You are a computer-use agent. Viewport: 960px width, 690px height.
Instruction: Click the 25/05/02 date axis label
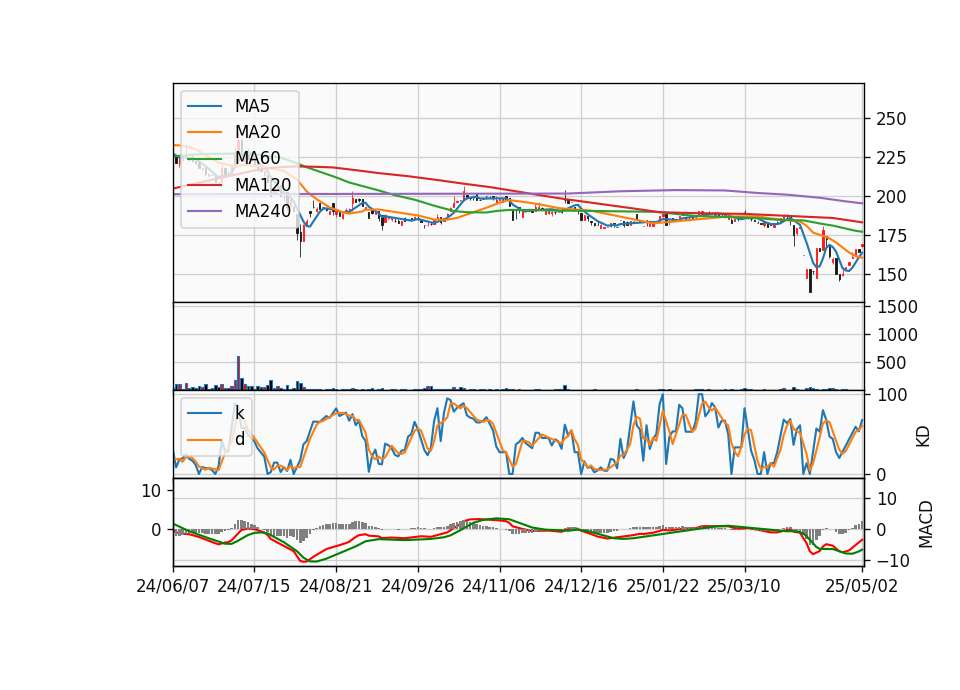pos(861,586)
